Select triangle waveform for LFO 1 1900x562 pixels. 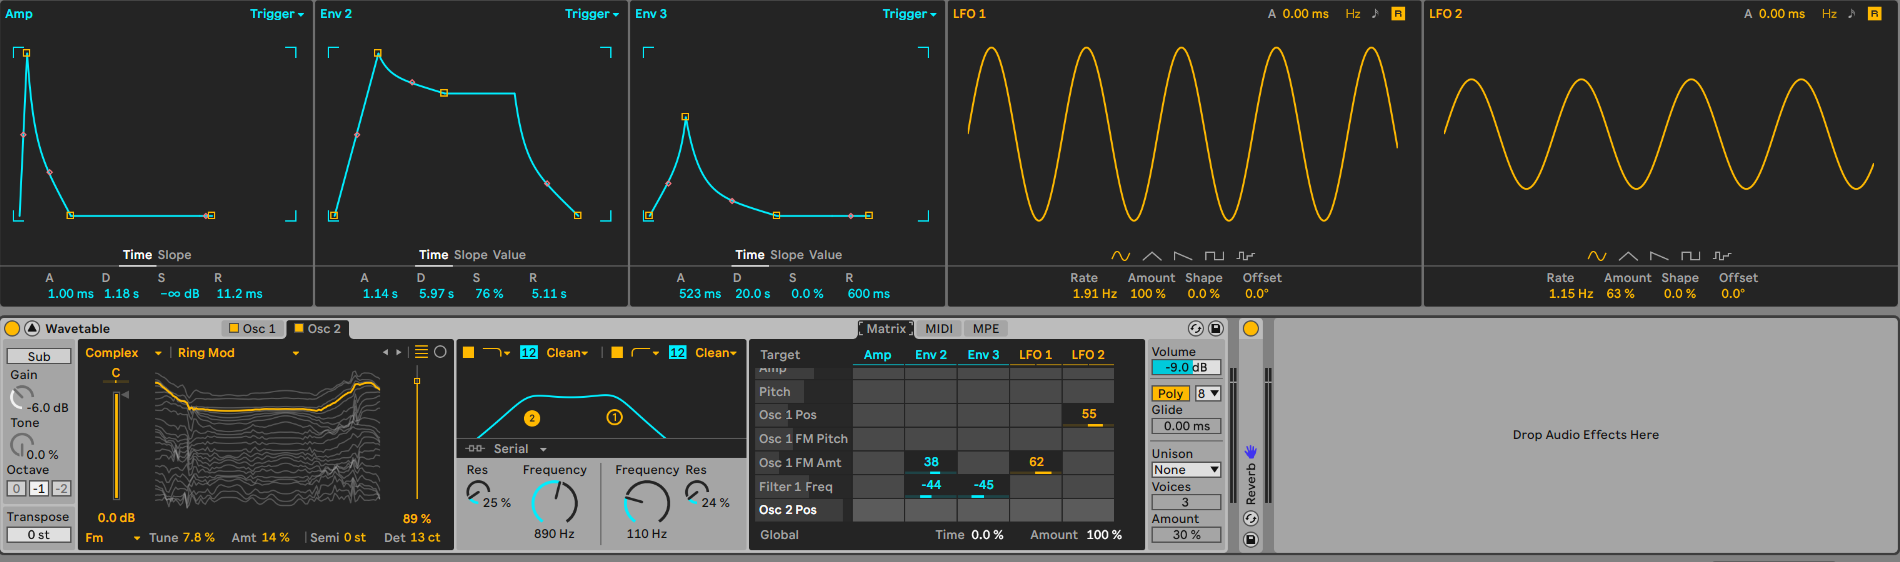click(x=1152, y=256)
